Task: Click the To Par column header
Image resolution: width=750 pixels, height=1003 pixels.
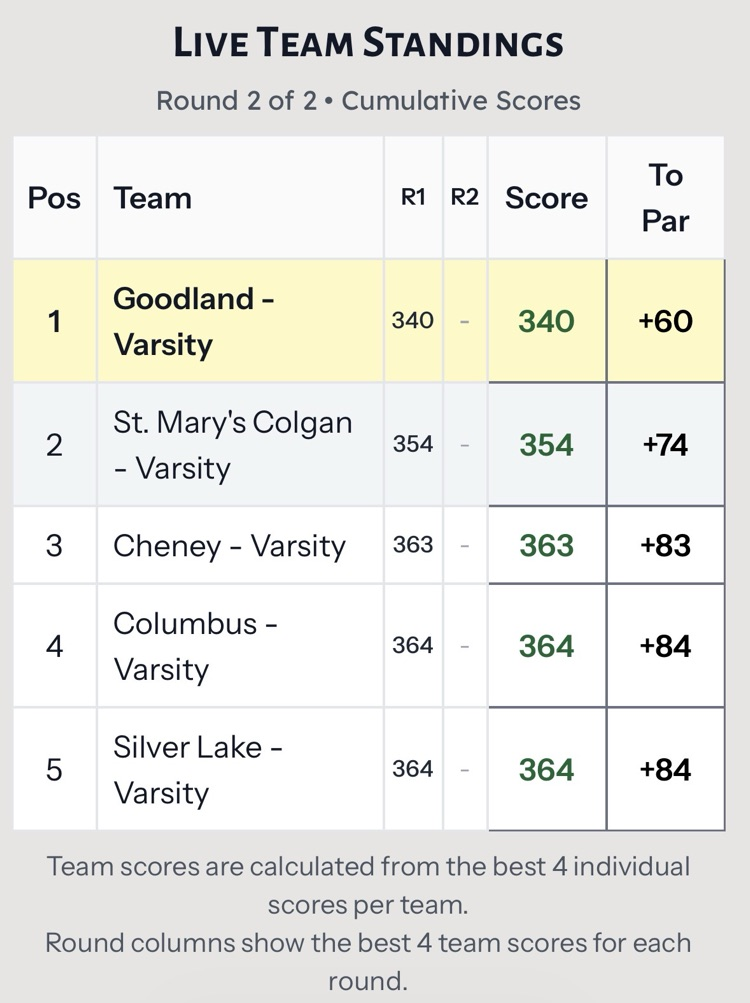Action: (x=665, y=197)
